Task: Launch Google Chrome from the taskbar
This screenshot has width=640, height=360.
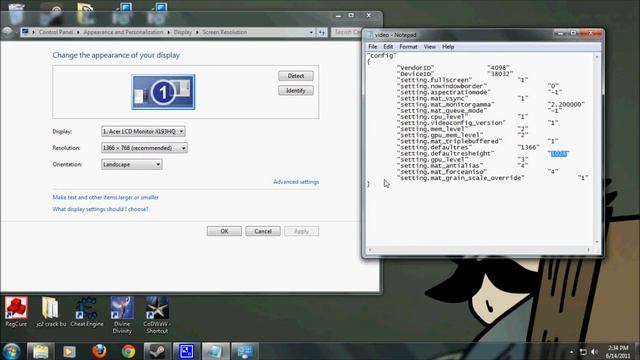Action: [x=128, y=351]
